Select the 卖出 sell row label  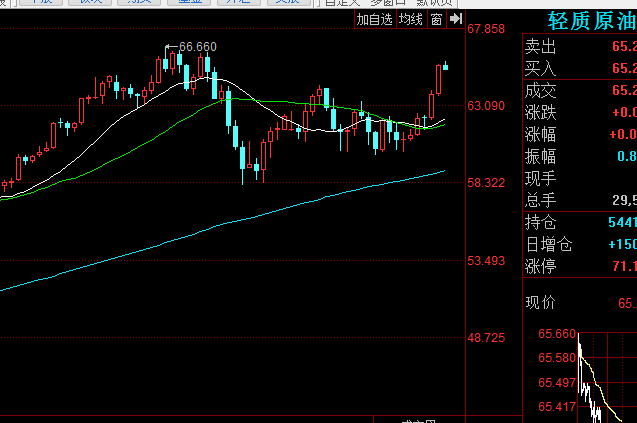[x=540, y=47]
